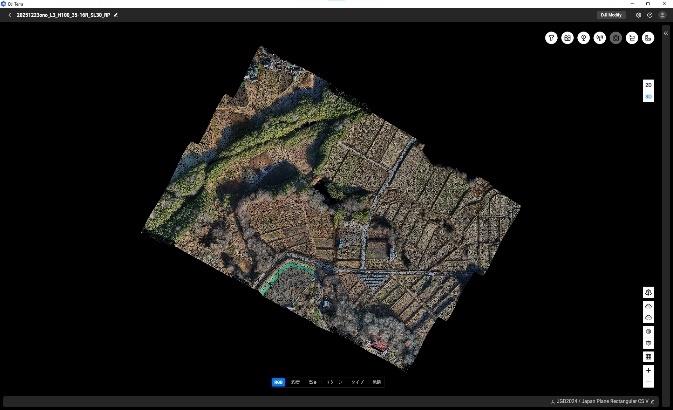Select the last circular tool in the annotation row
673x410 pixels.
pos(648,38)
